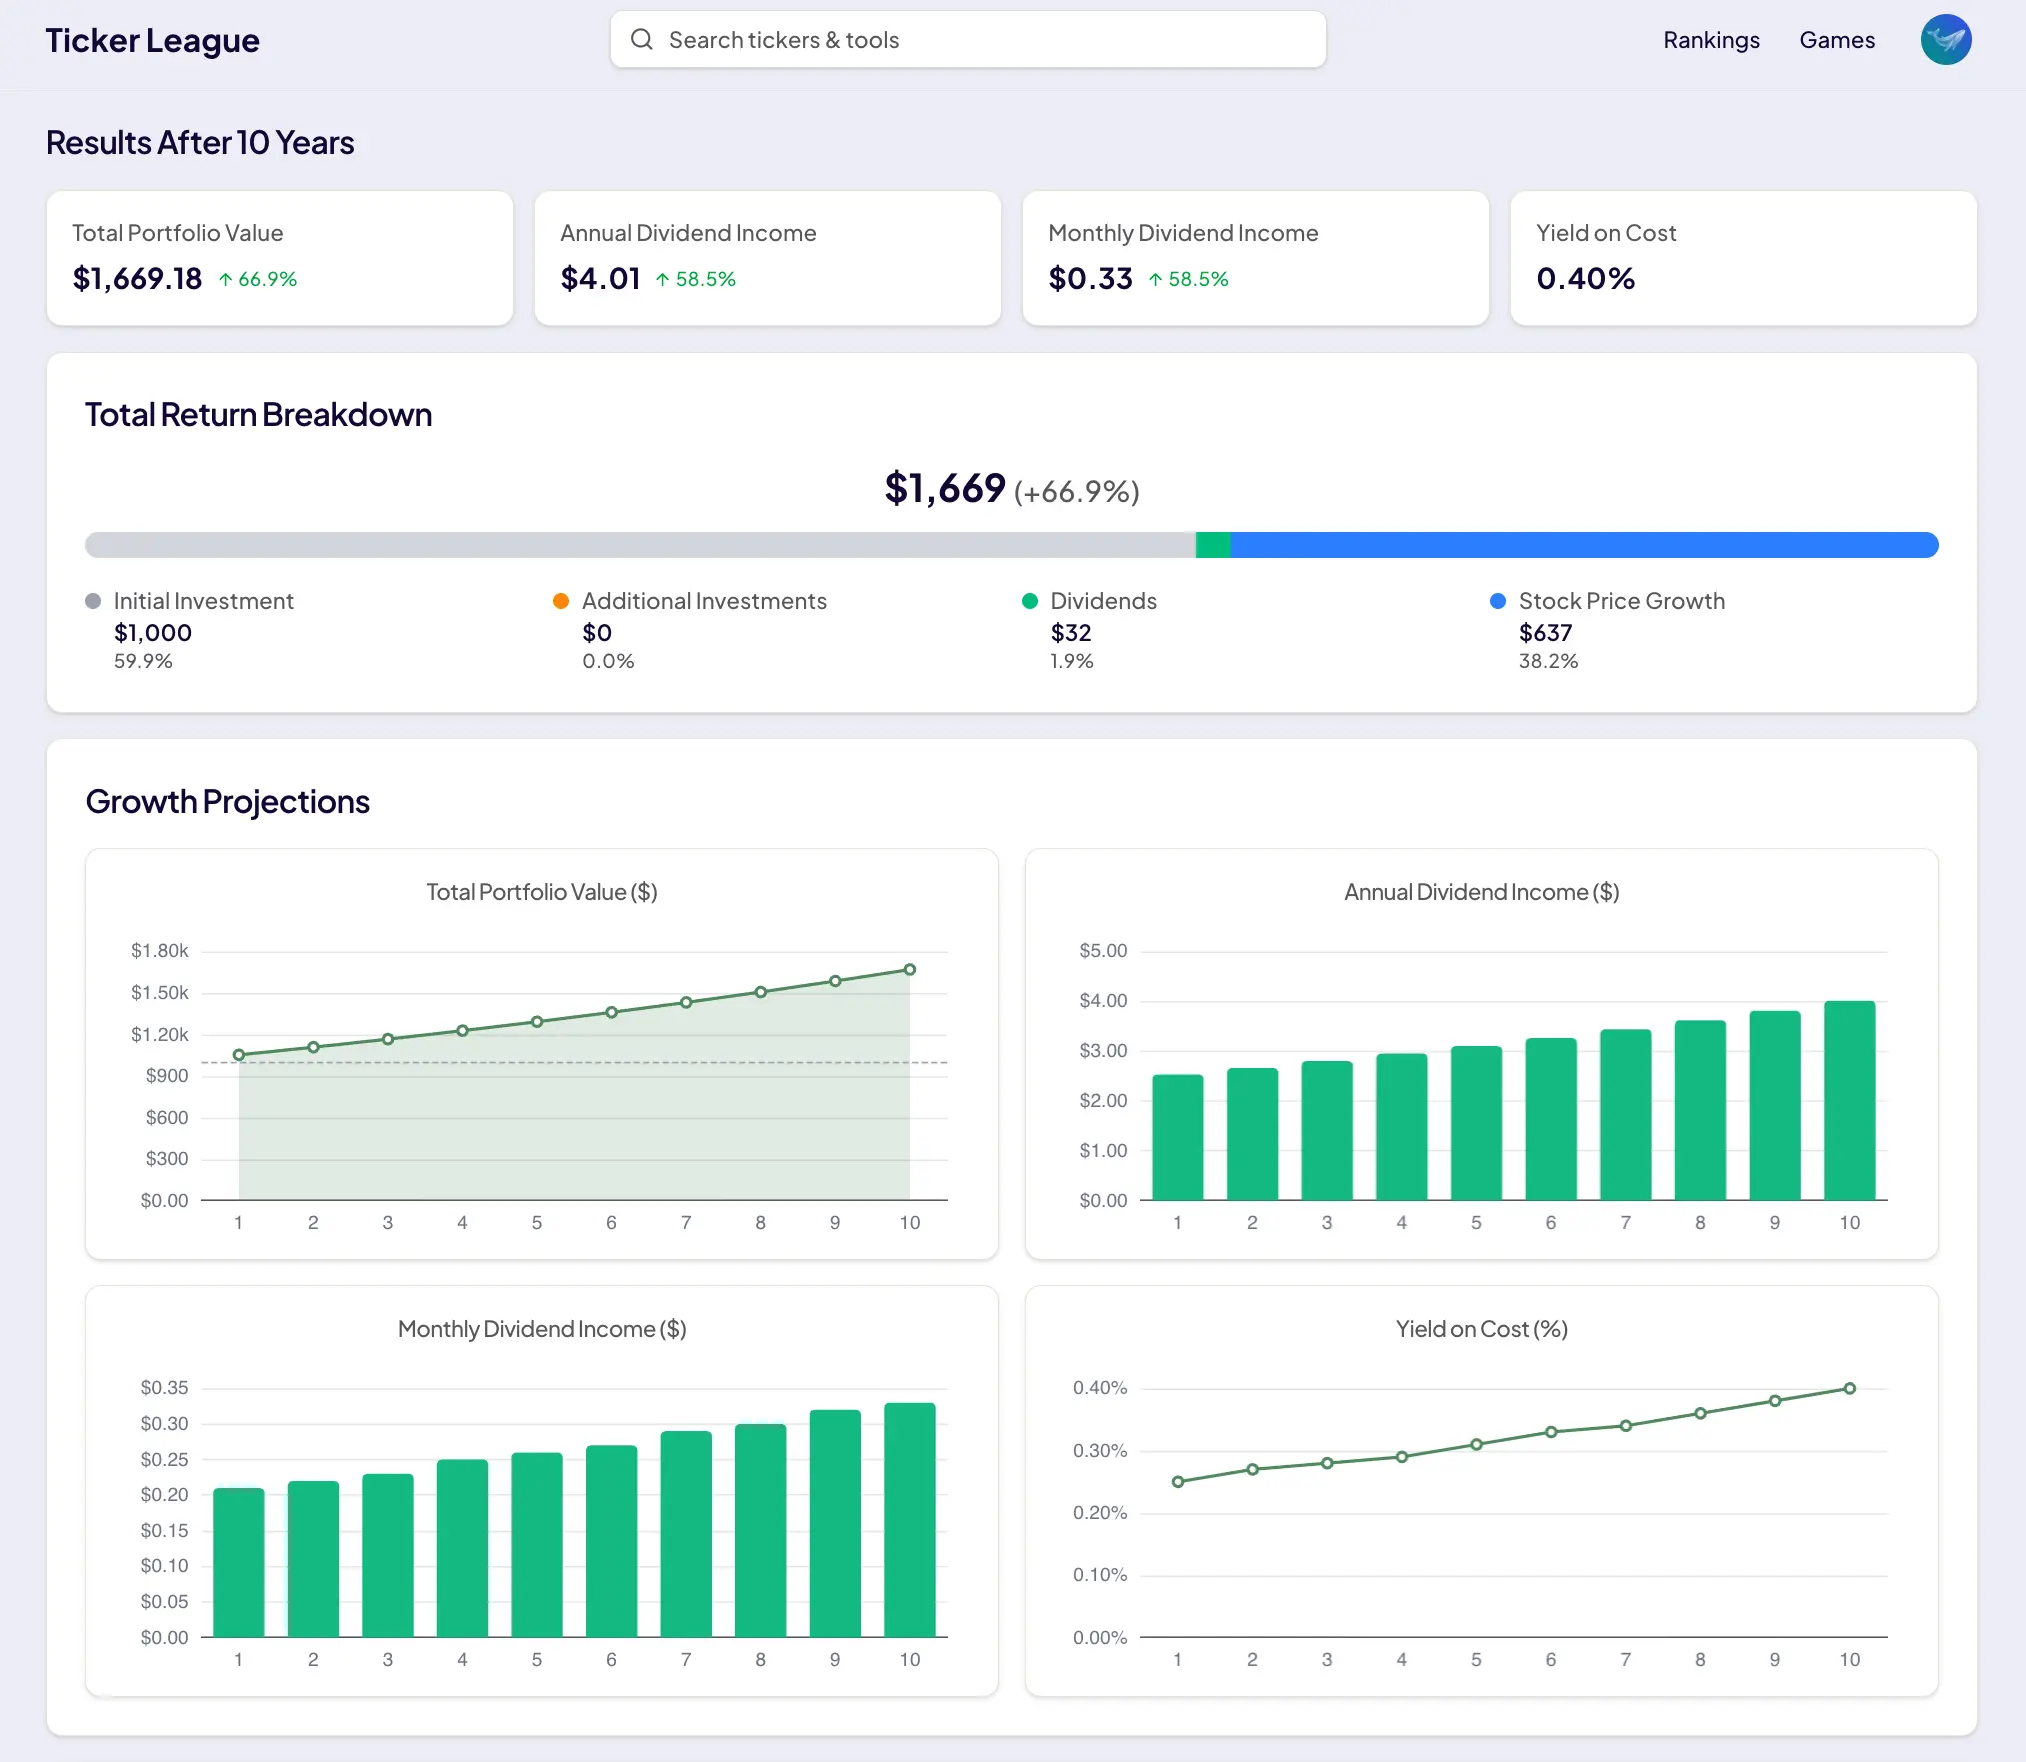Click the green arrow beside 66.9%
The height and width of the screenshot is (1762, 2026).
226,280
